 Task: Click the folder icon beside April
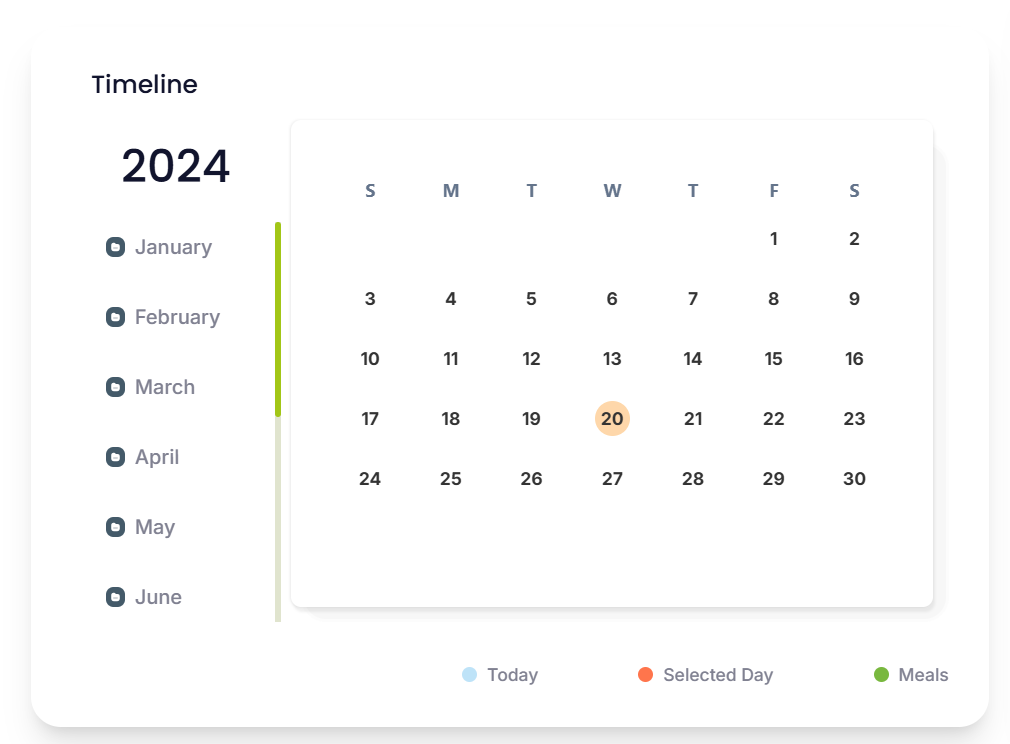pyautogui.click(x=115, y=457)
